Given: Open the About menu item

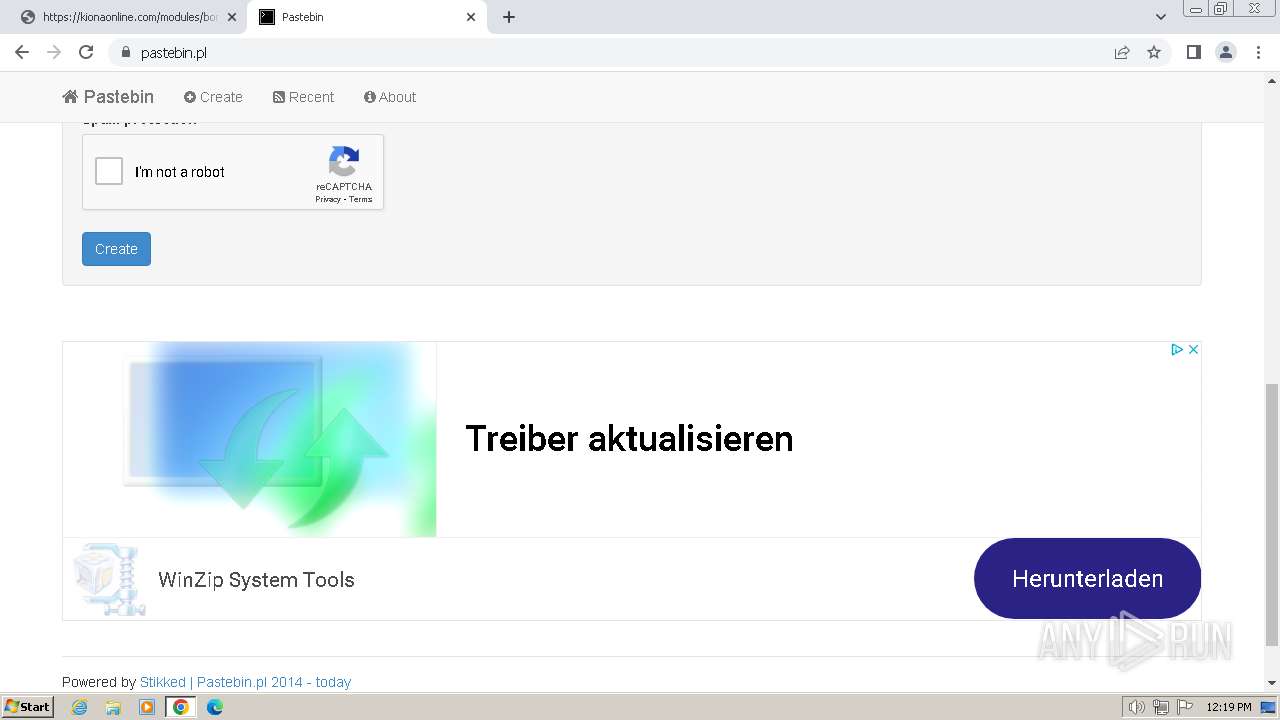Looking at the screenshot, I should [x=390, y=97].
